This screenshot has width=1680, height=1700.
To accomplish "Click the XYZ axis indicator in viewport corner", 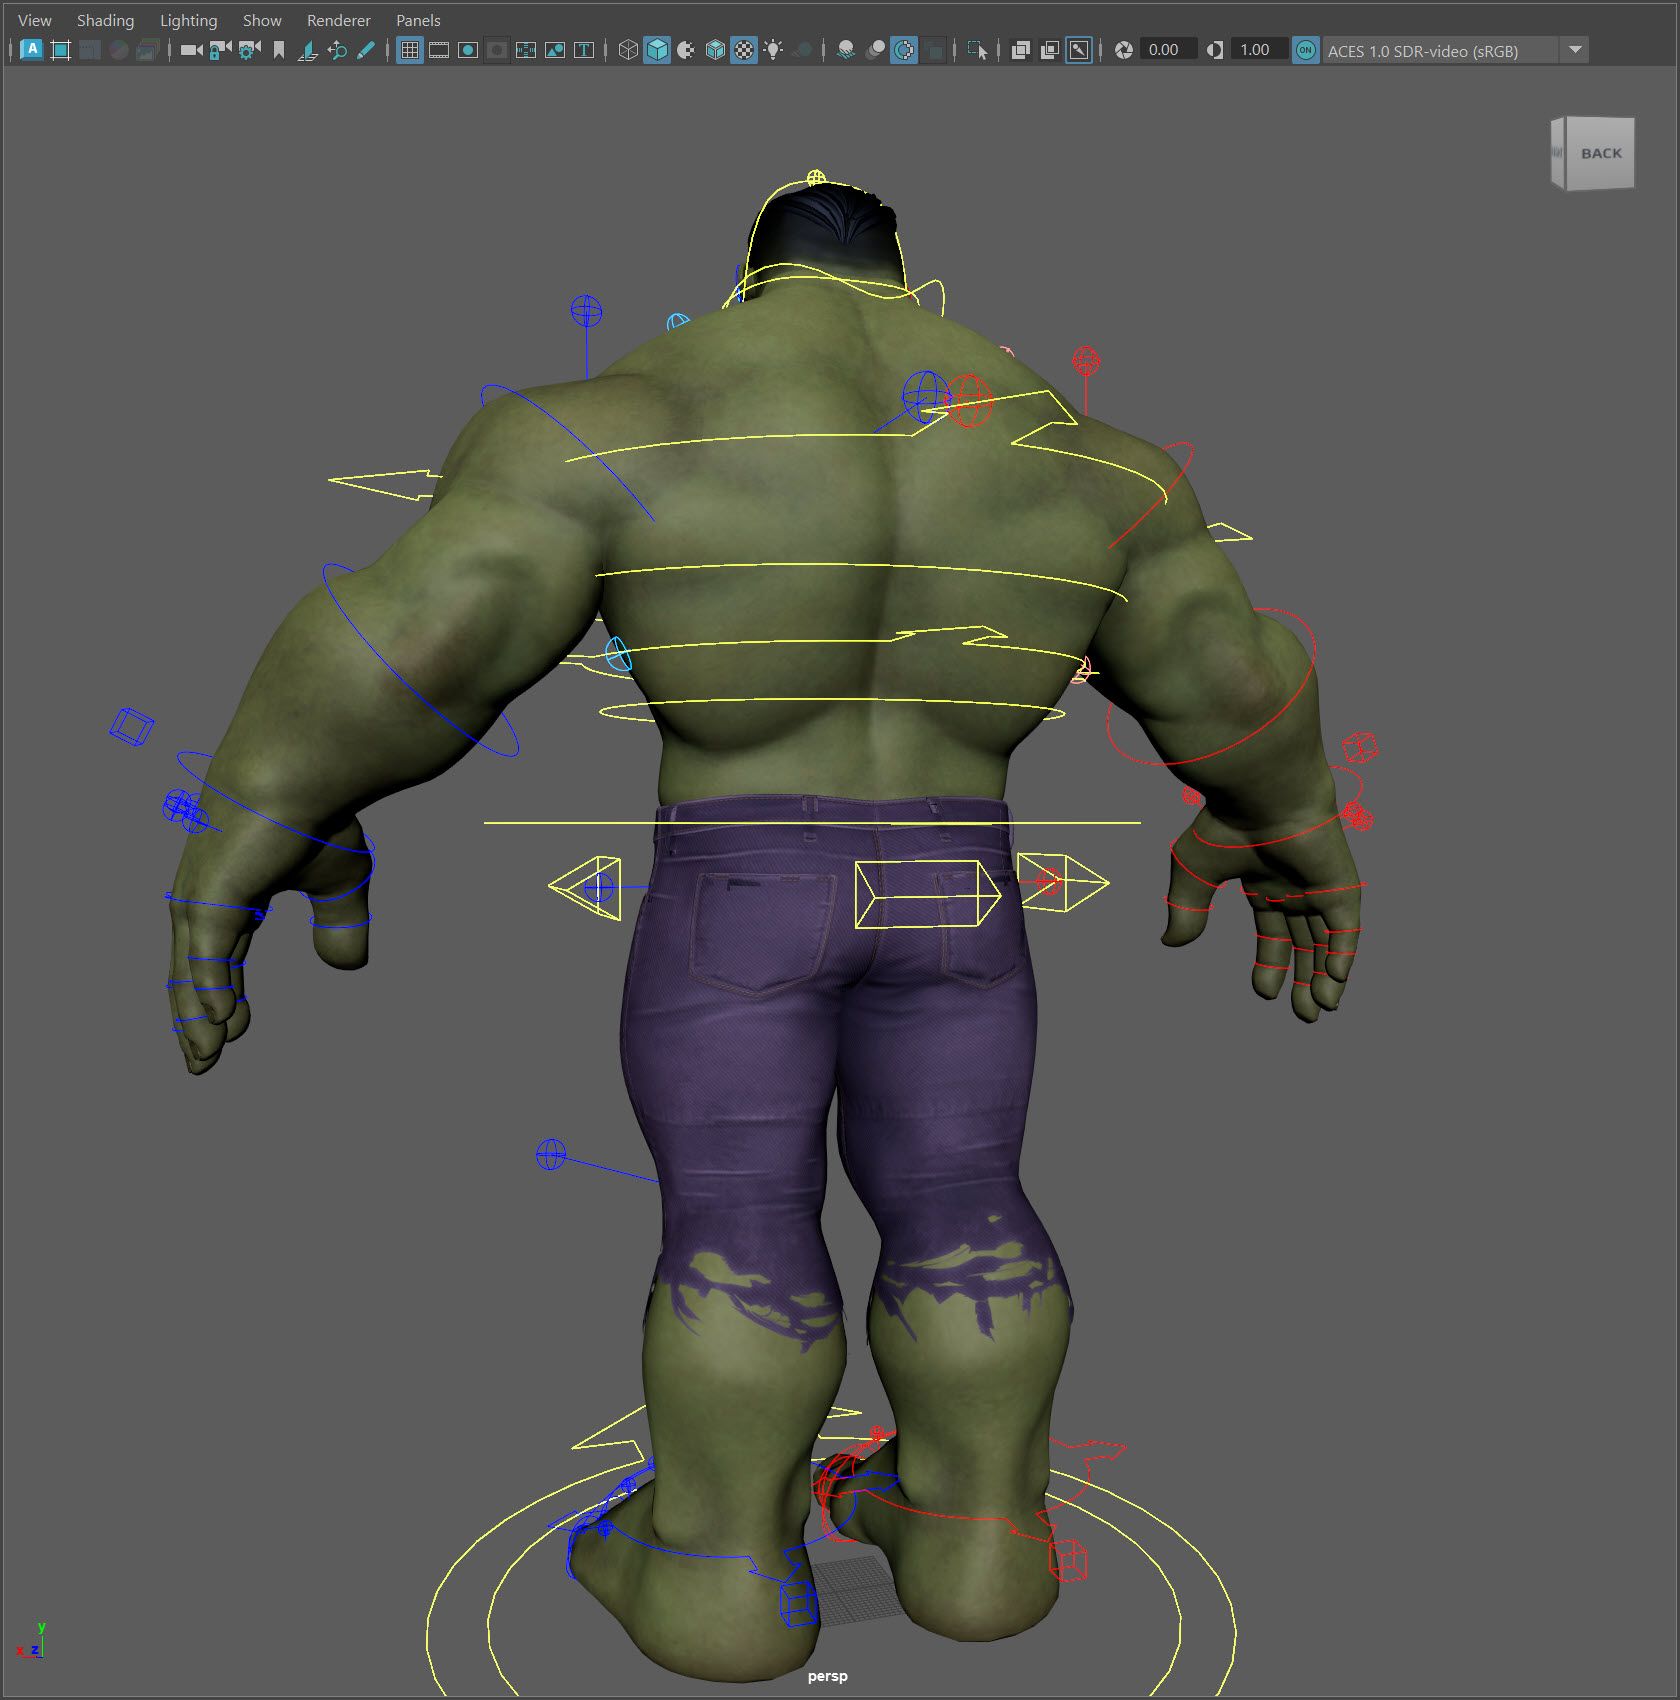I will tap(31, 1641).
